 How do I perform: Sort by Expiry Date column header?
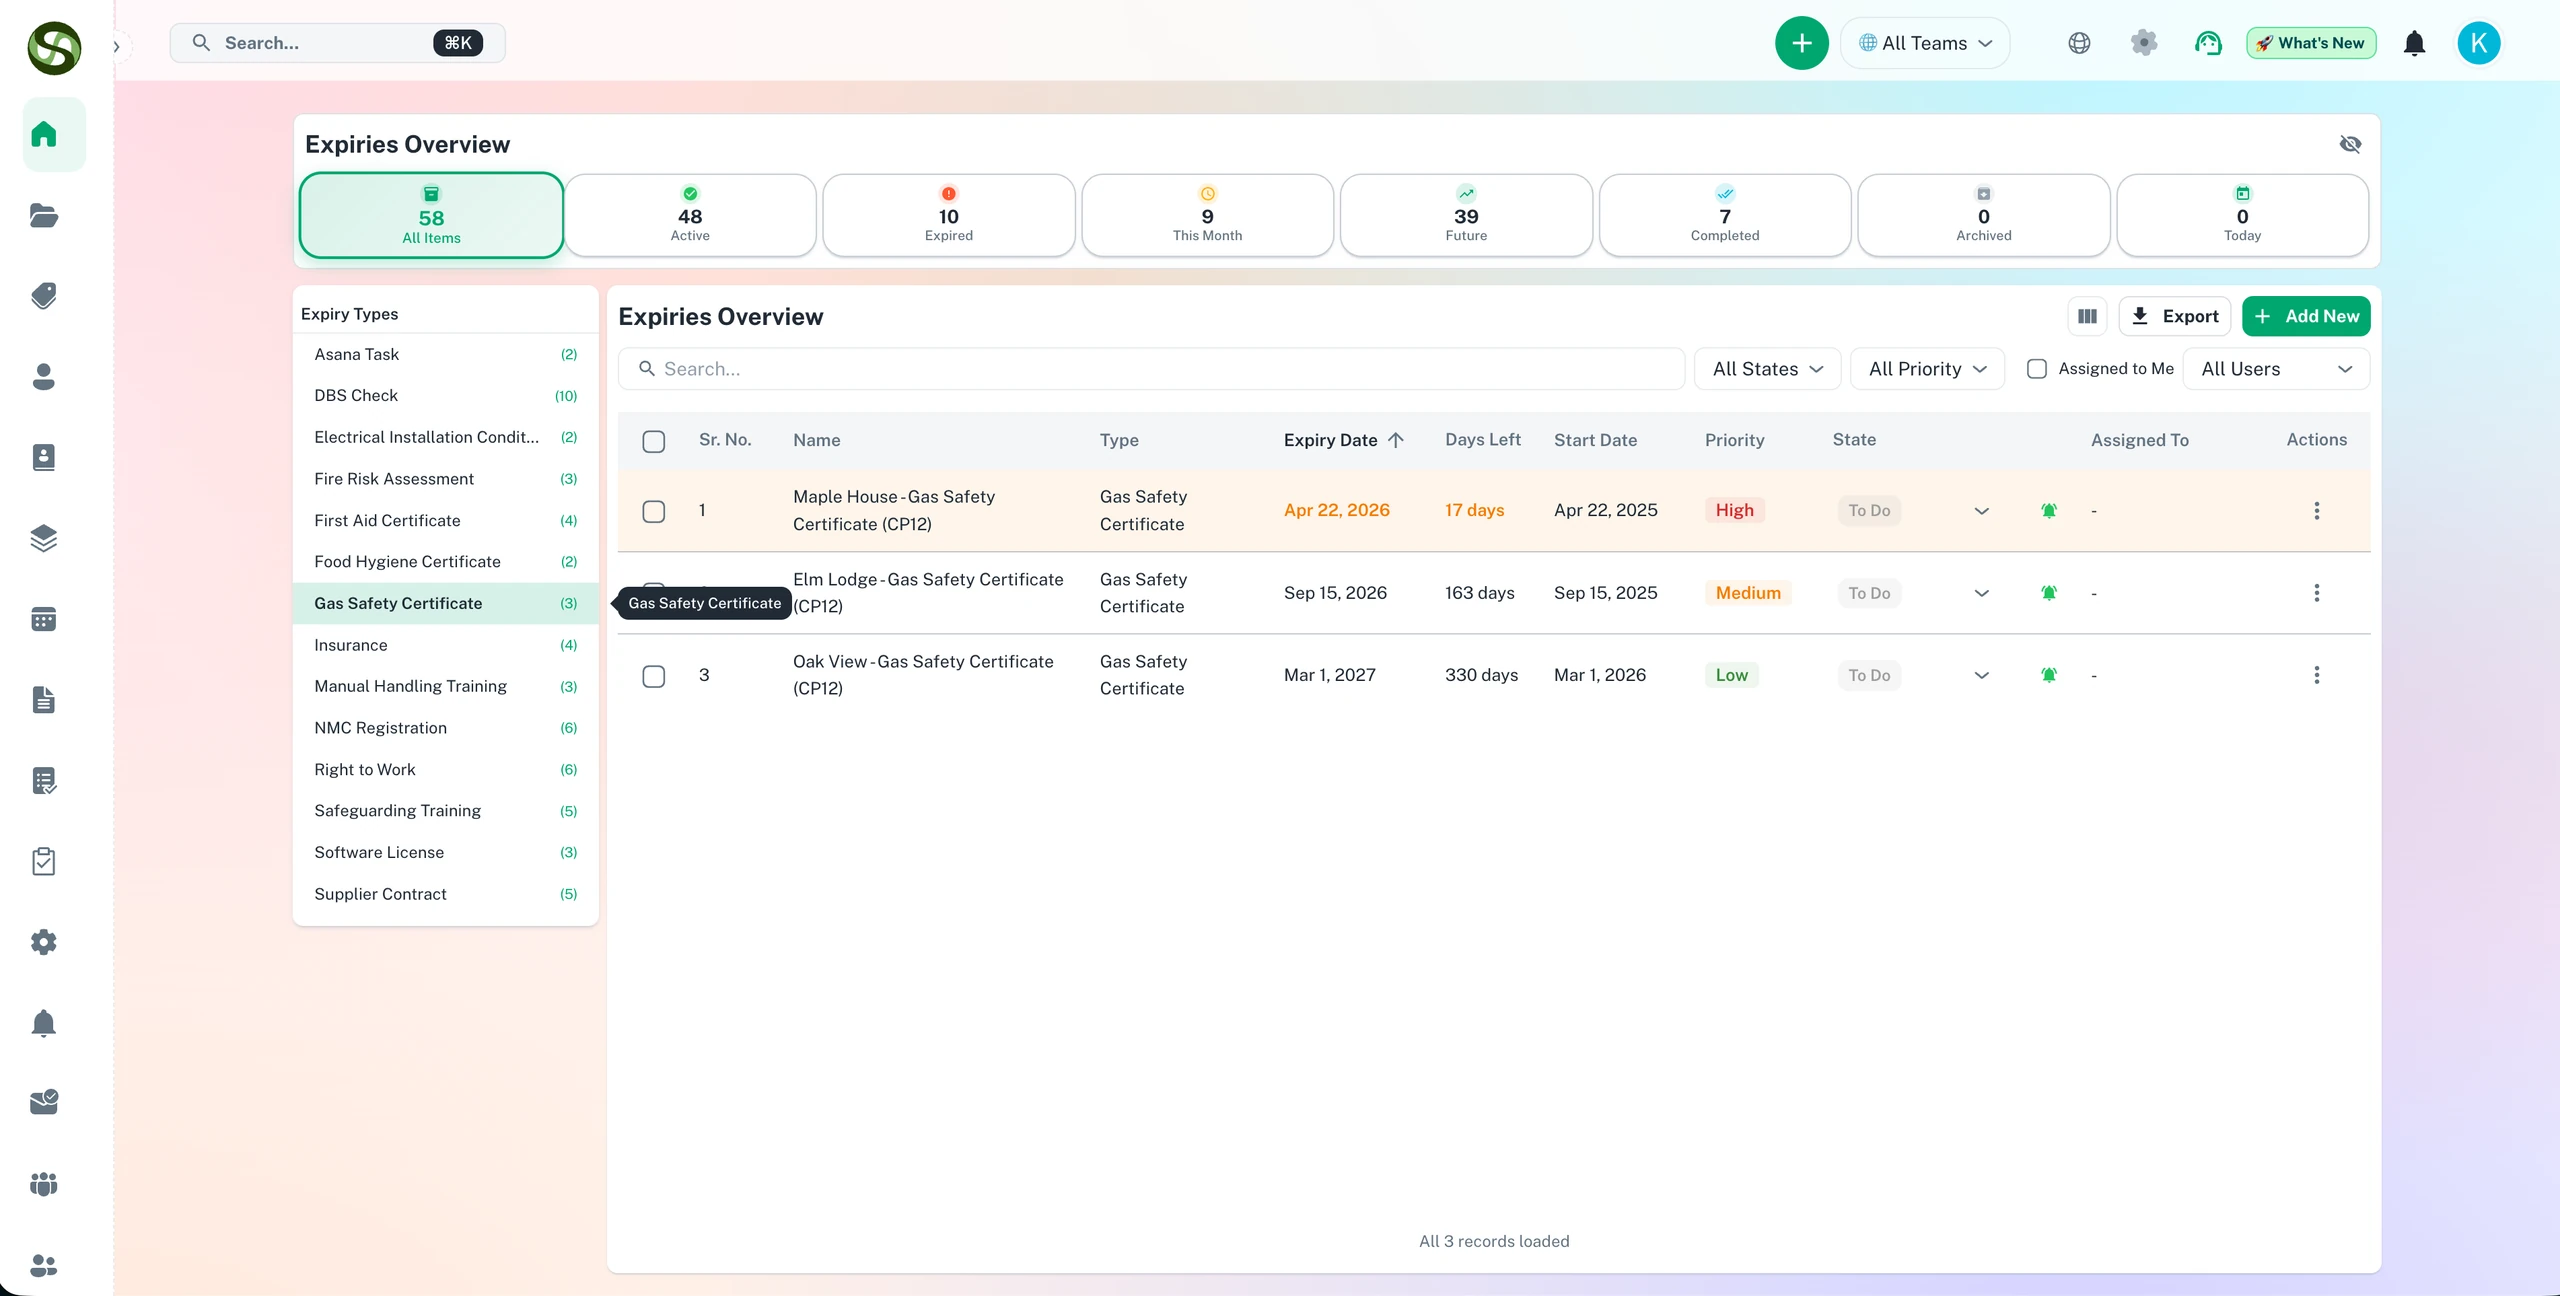point(1344,440)
